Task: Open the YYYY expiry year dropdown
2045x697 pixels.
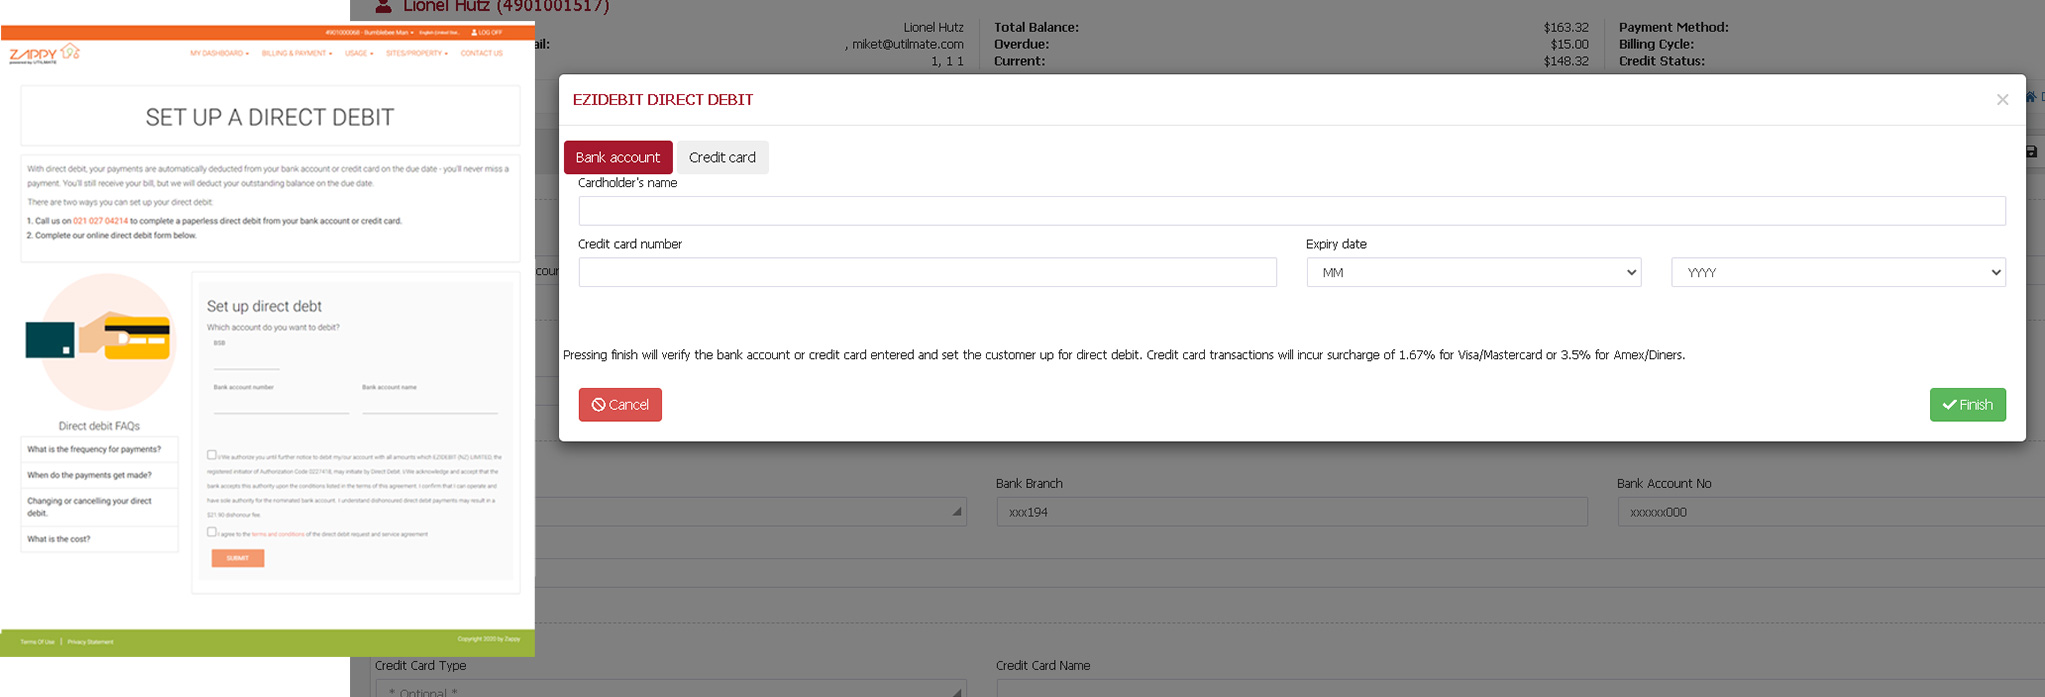Action: (1838, 272)
